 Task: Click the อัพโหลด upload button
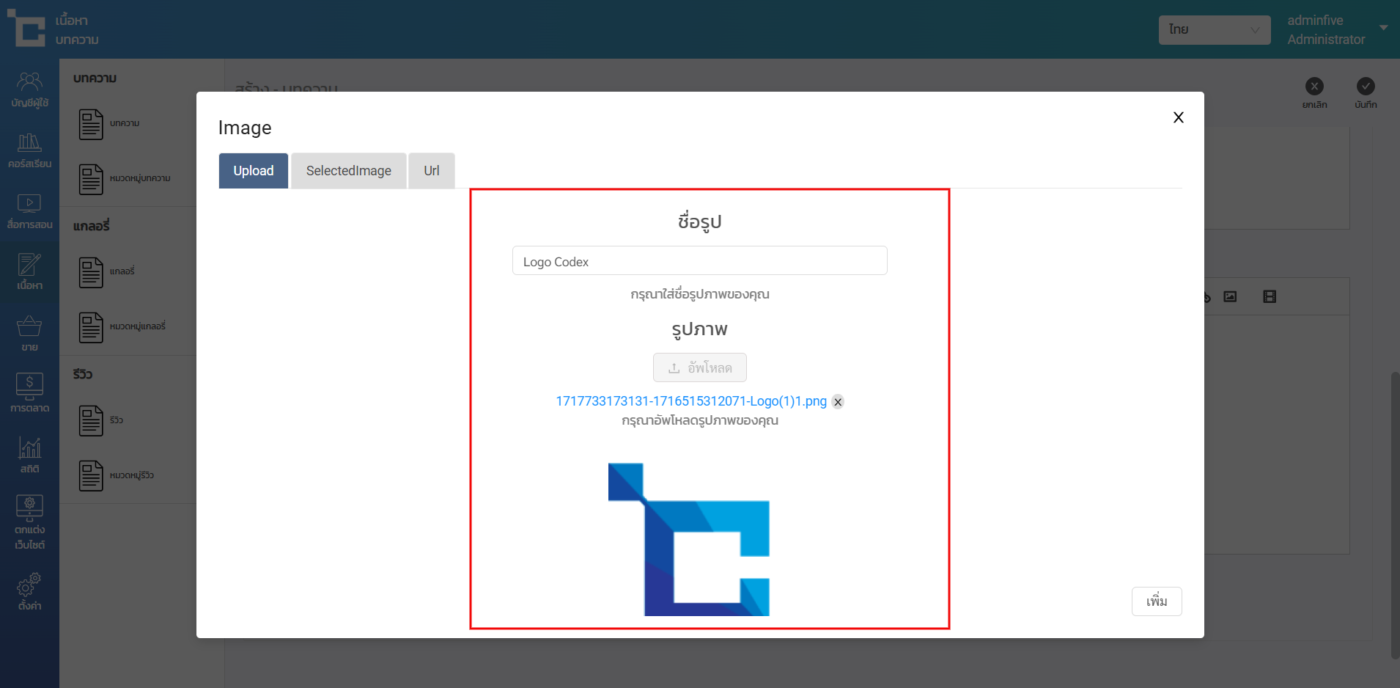(x=700, y=367)
